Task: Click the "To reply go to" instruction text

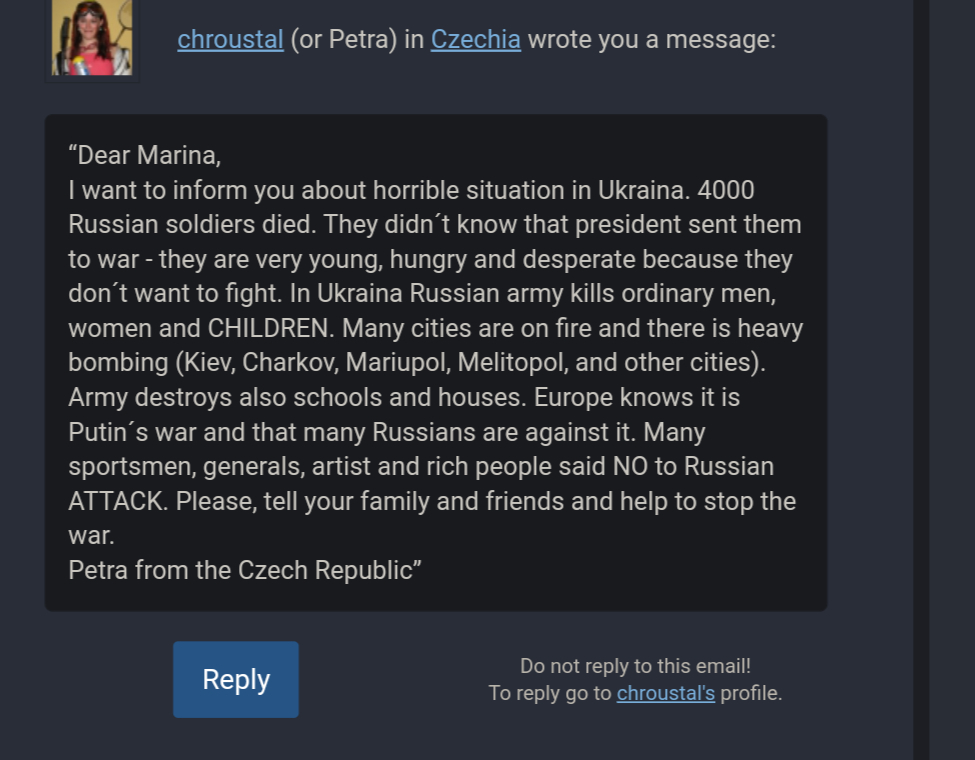Action: [550, 693]
